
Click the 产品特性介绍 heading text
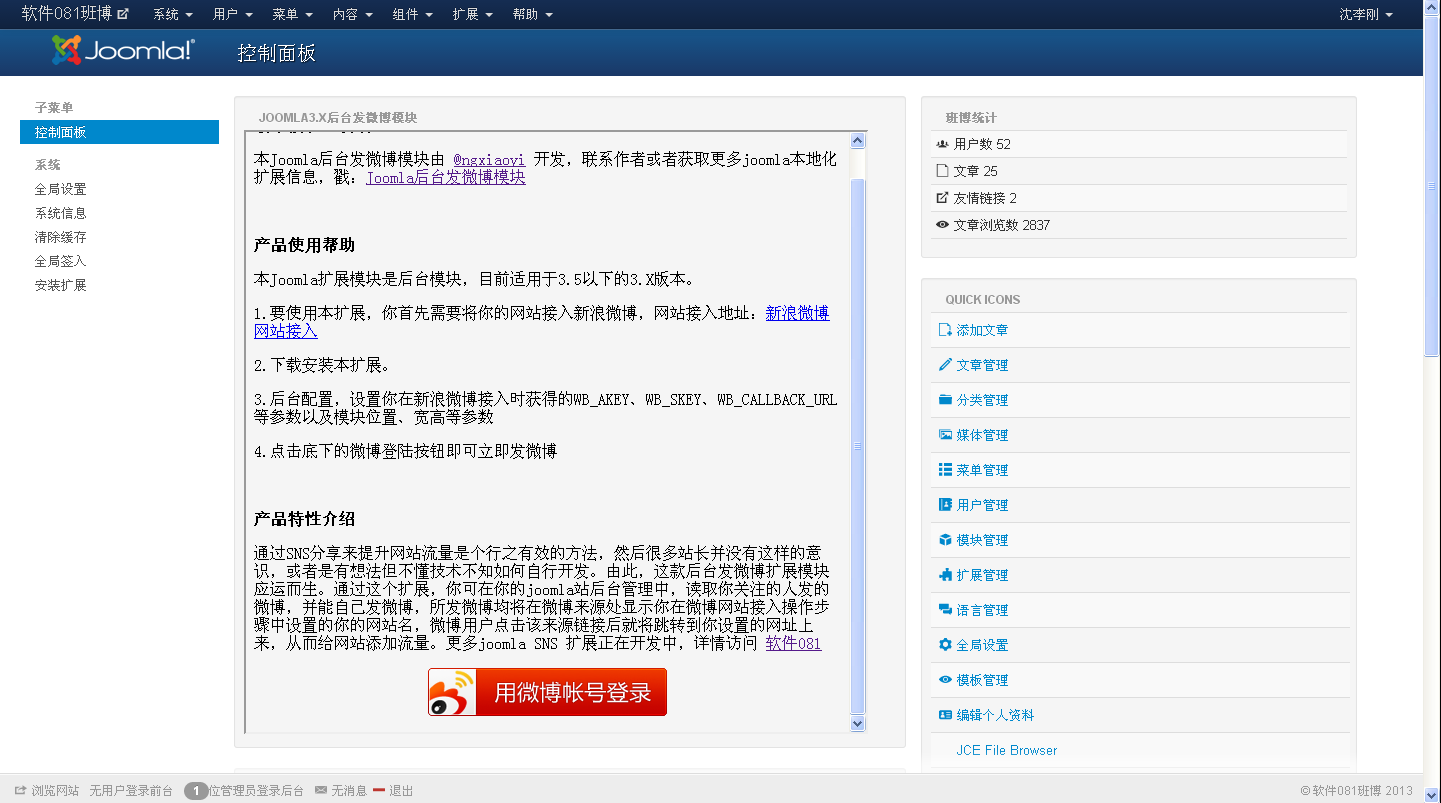304,519
